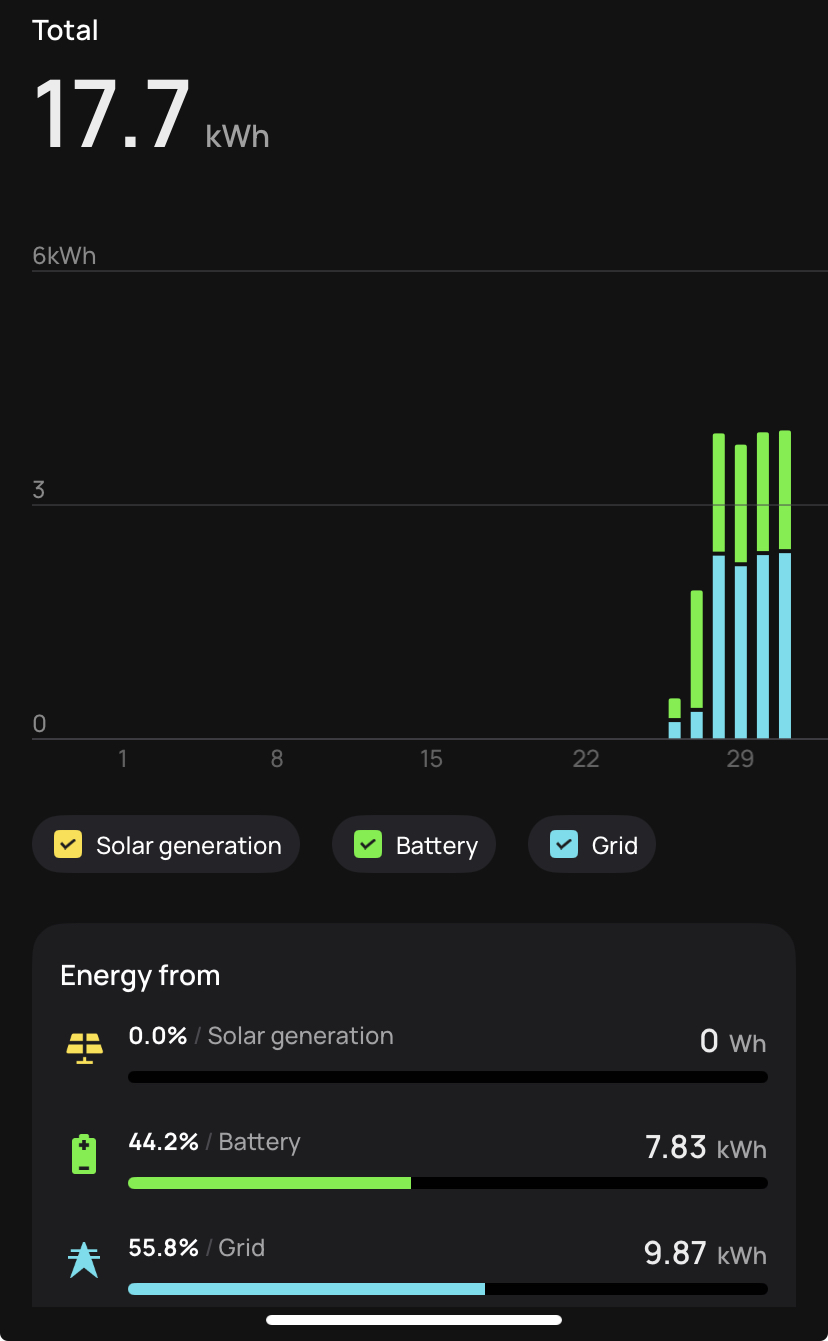
Task: Tap the home indicator bar at the bottom
Action: 414,1320
